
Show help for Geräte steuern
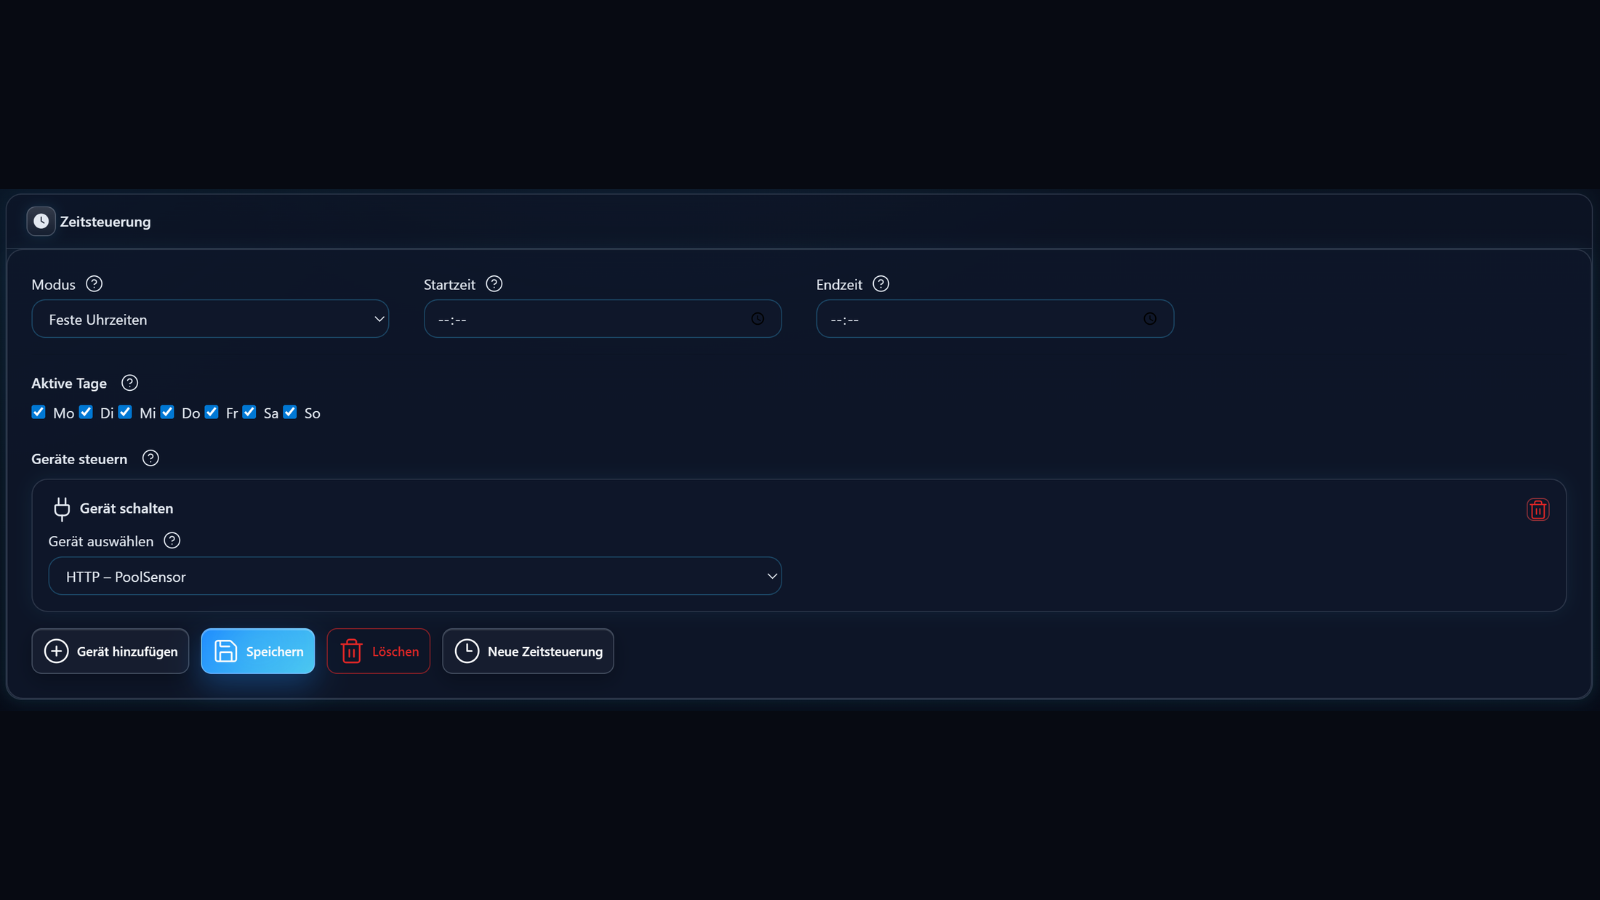[151, 458]
